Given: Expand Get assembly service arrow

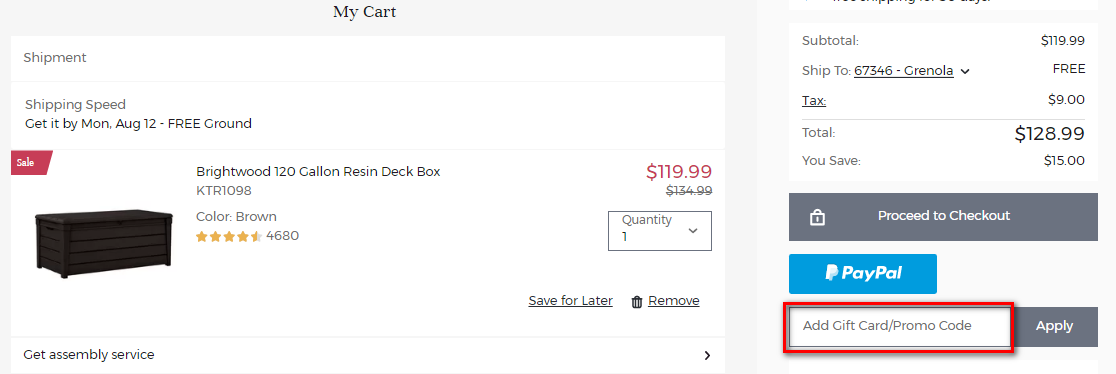Looking at the screenshot, I should [707, 355].
